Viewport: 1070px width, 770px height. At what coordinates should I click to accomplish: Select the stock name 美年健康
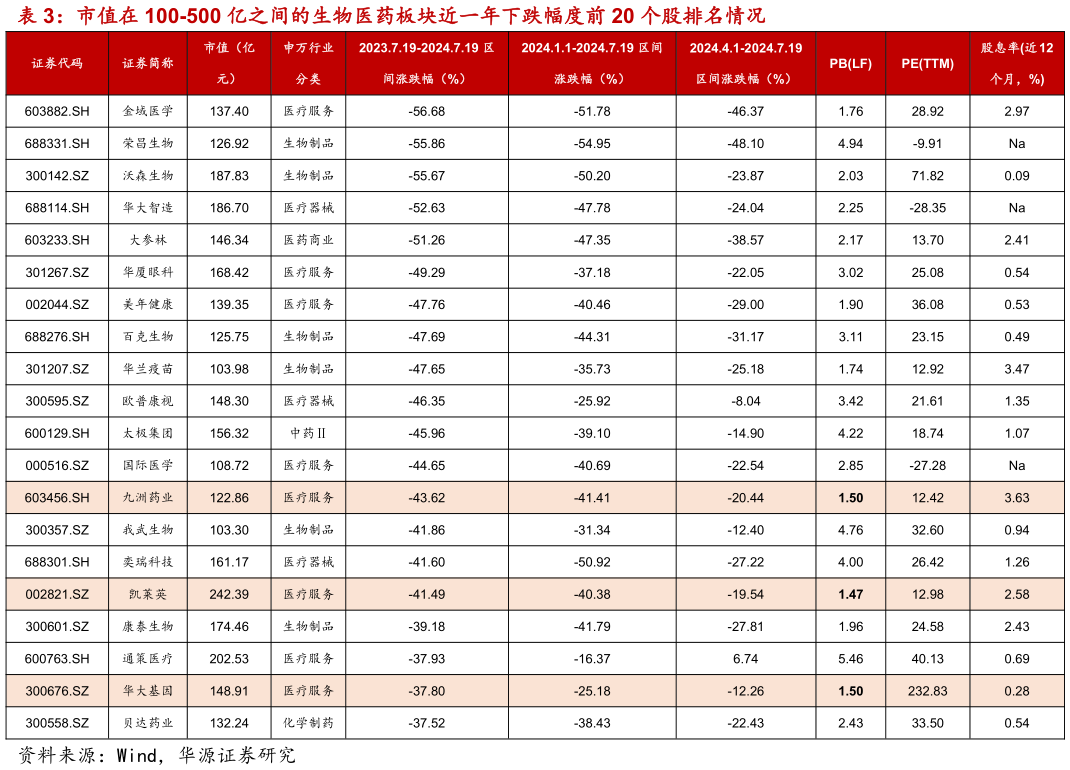tap(148, 304)
